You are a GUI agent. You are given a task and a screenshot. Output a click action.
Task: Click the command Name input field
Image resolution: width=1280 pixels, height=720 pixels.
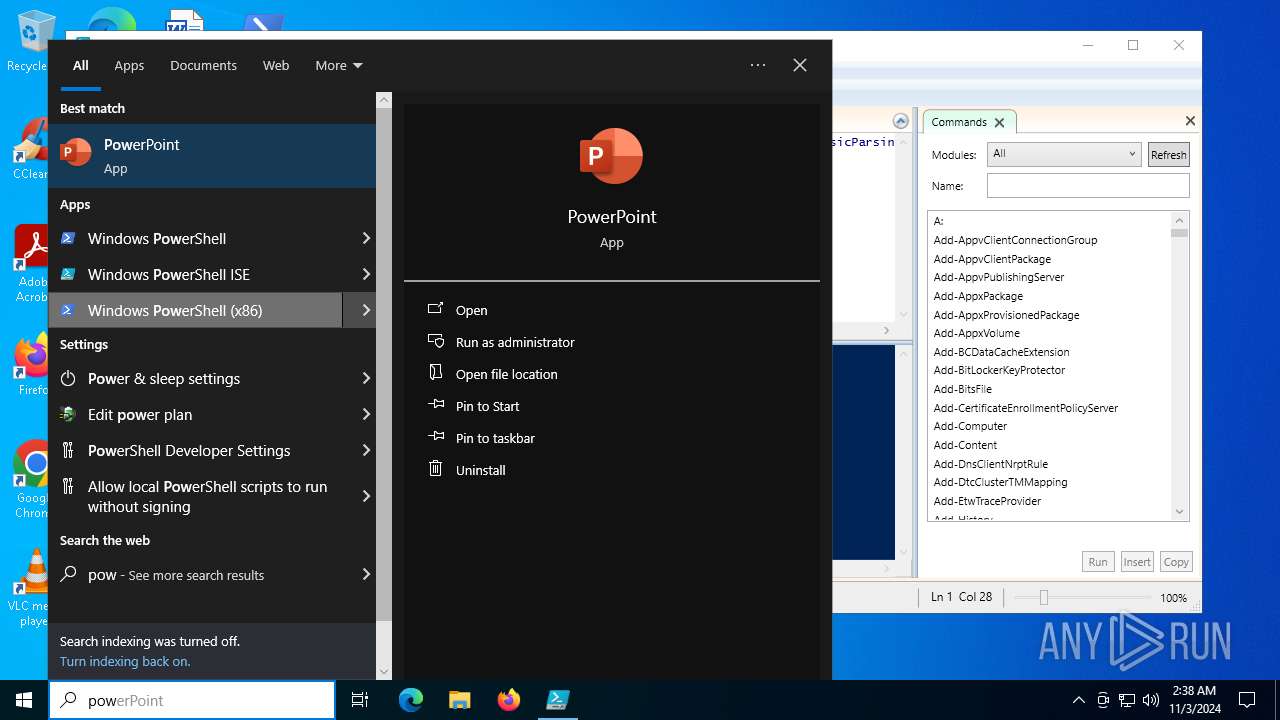pyautogui.click(x=1088, y=185)
